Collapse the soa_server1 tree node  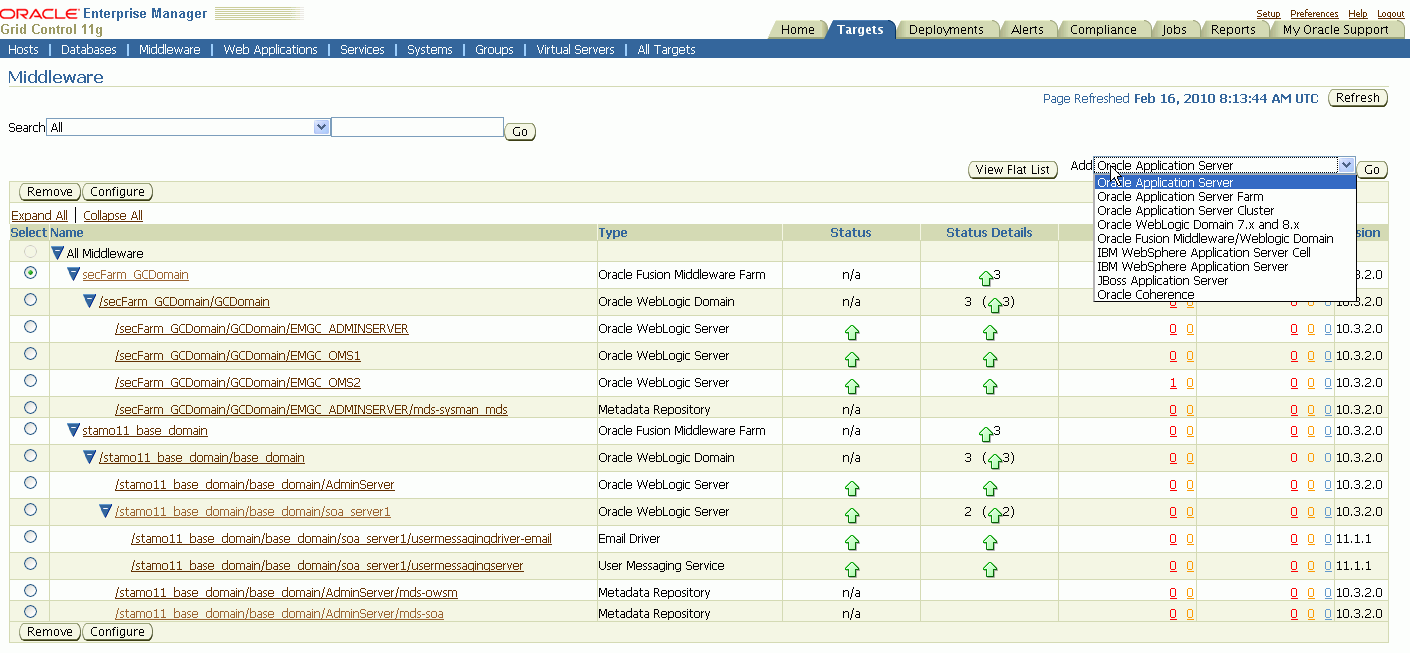click(106, 511)
